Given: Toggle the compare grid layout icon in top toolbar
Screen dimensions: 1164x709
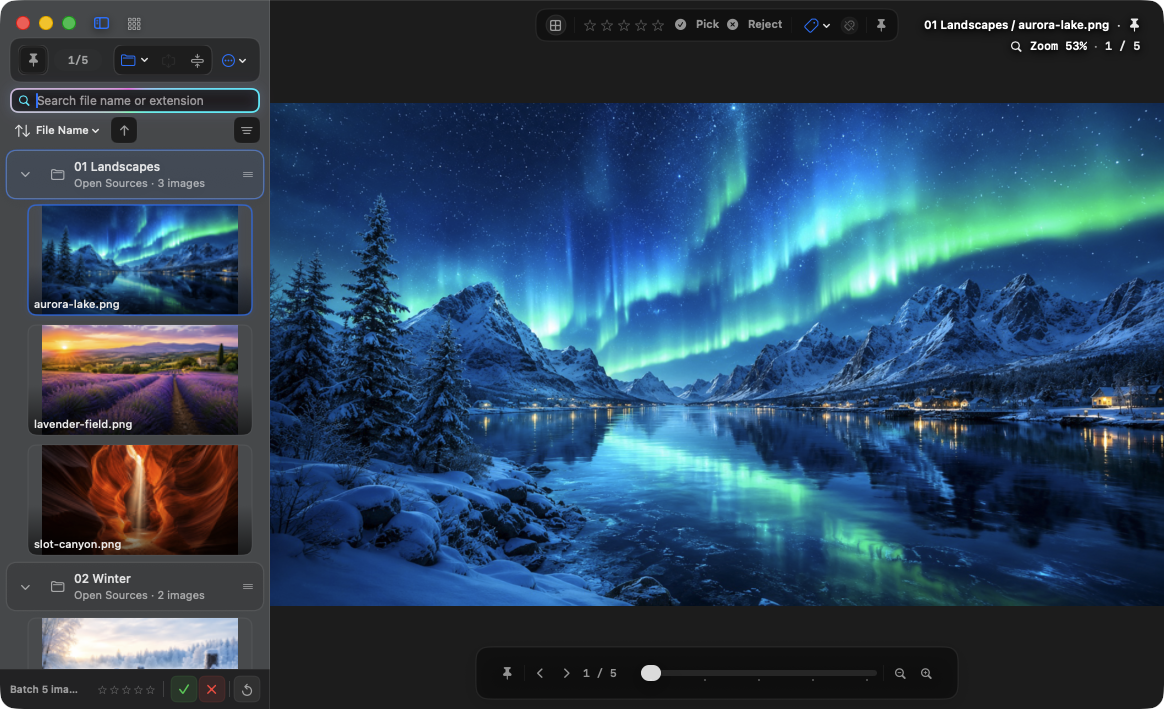Looking at the screenshot, I should pos(555,25).
